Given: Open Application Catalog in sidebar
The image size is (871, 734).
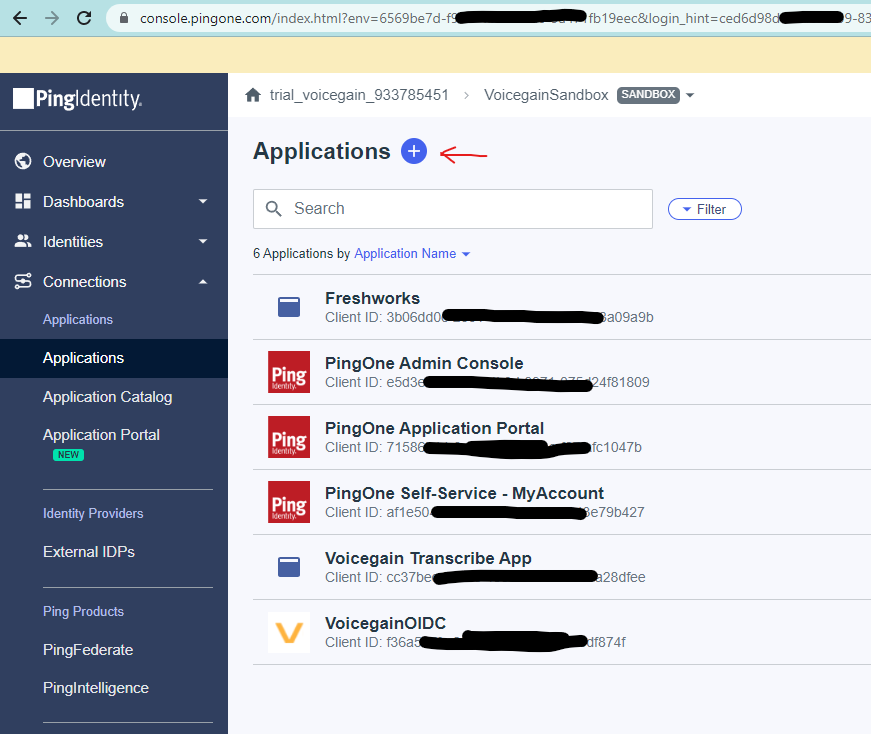Looking at the screenshot, I should (108, 397).
